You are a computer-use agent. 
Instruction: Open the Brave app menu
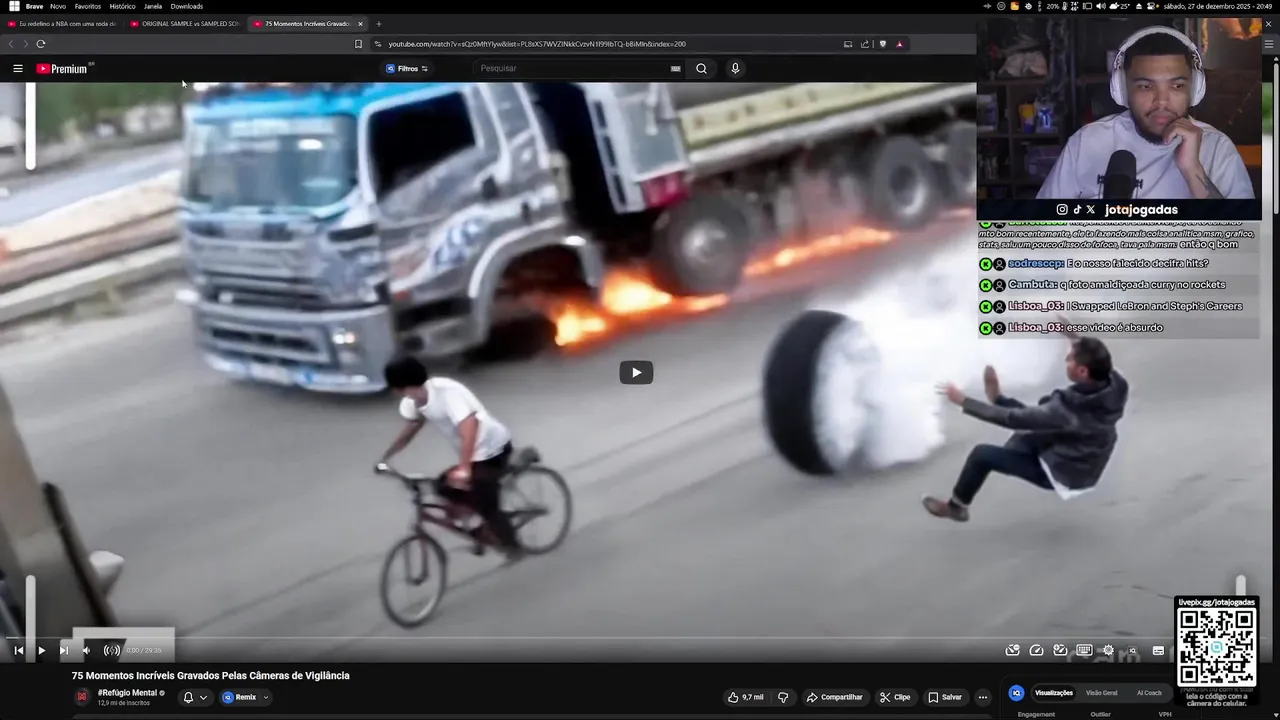click(34, 6)
